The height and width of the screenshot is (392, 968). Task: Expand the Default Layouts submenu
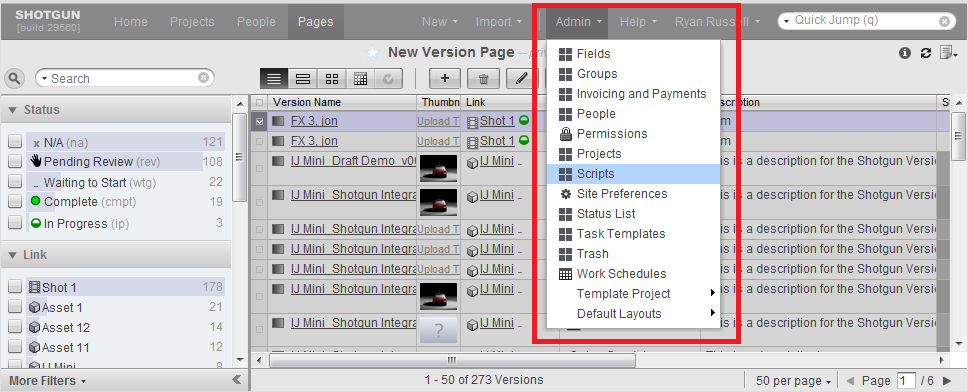coord(633,314)
